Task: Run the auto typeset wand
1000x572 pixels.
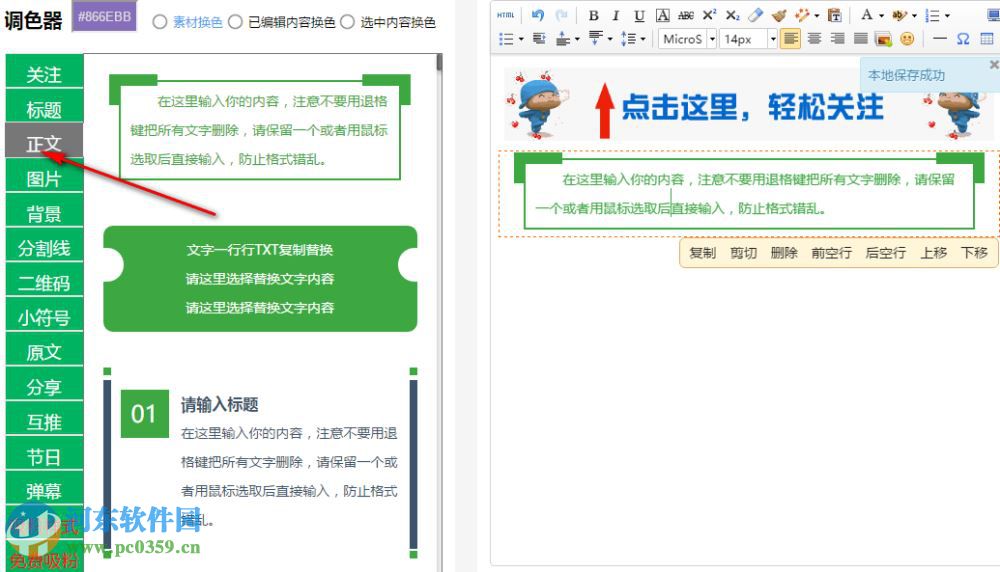Action: click(x=802, y=15)
